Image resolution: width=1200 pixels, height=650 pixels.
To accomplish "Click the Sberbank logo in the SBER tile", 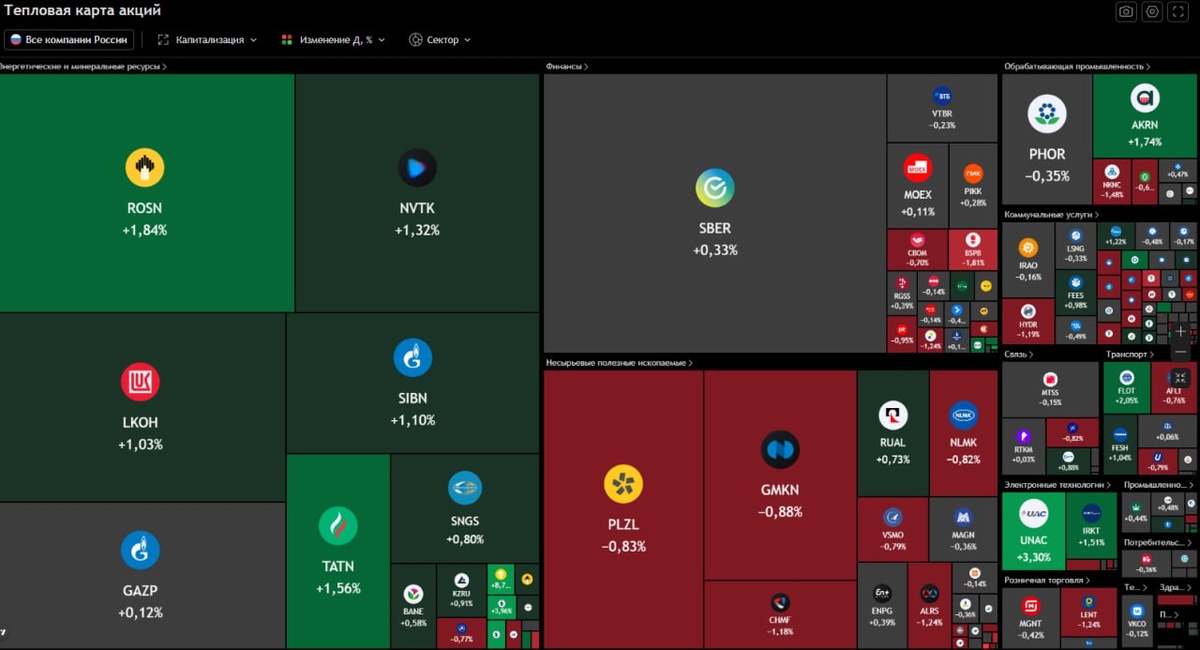I will 715,188.
